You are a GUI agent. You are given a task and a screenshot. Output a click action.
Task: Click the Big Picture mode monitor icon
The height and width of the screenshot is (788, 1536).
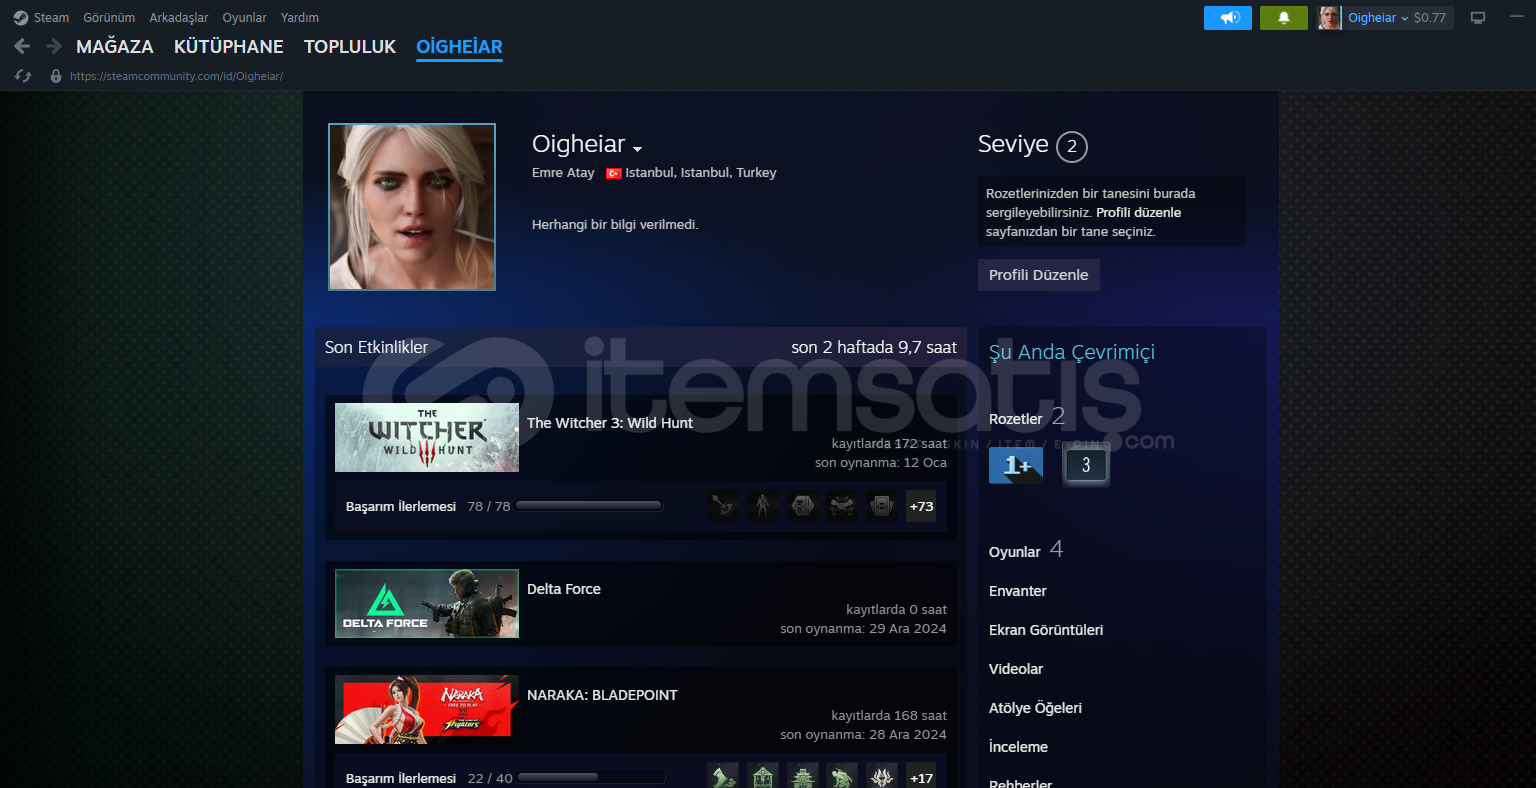(x=1478, y=18)
